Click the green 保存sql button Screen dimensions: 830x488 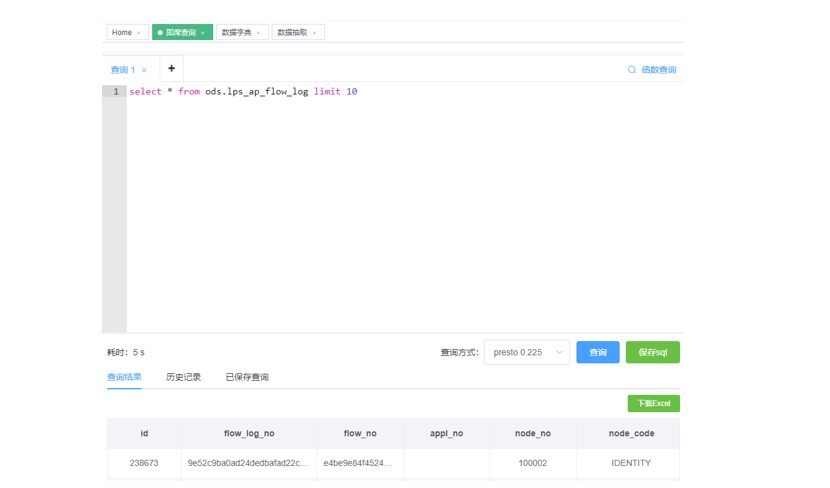coord(653,352)
